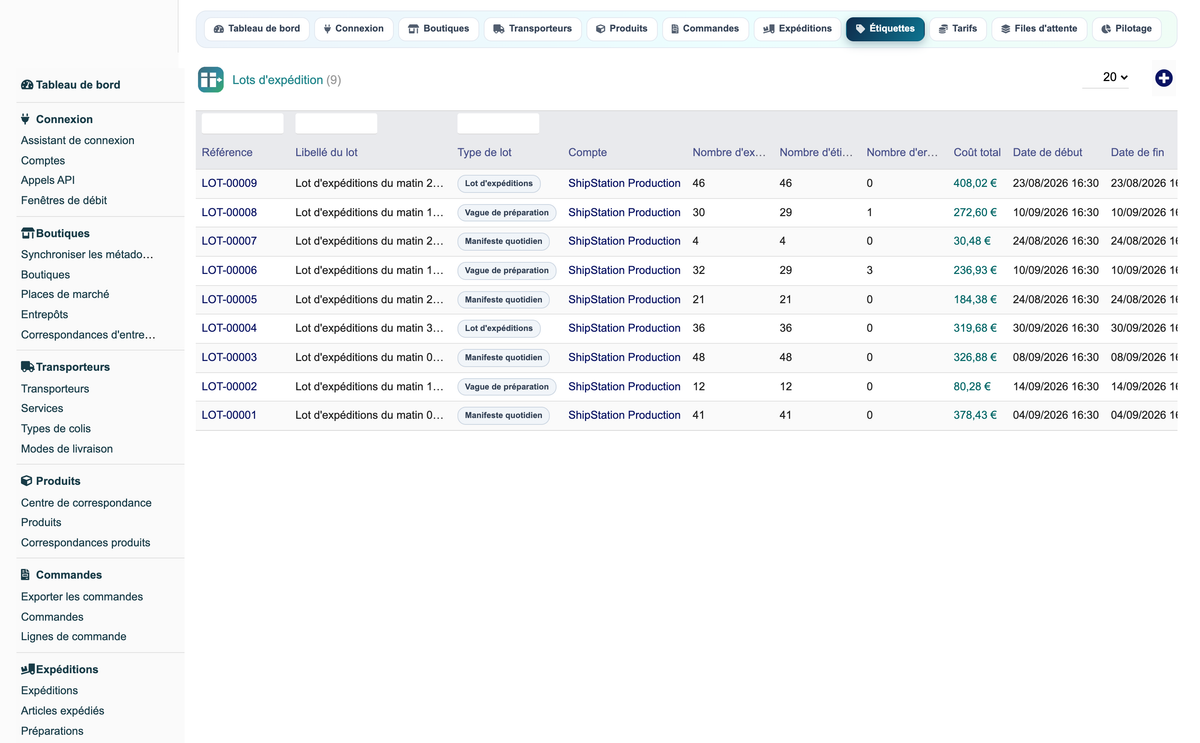The height and width of the screenshot is (743, 1200).
Task: Click the Tableau de bord sidebar gauge icon
Action: [x=27, y=85]
